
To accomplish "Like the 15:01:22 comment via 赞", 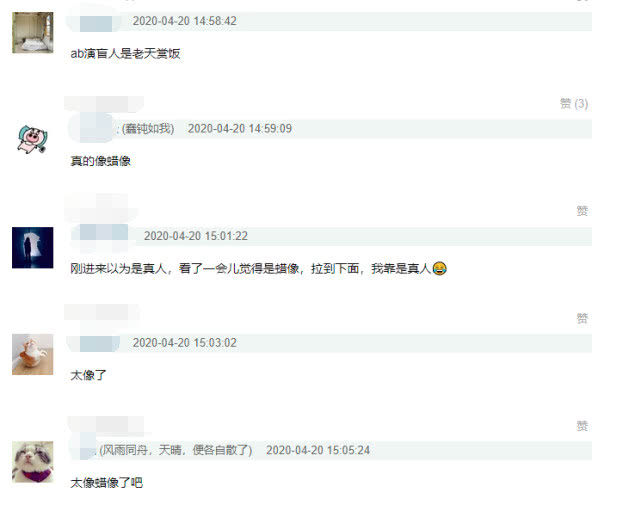I will [x=582, y=211].
